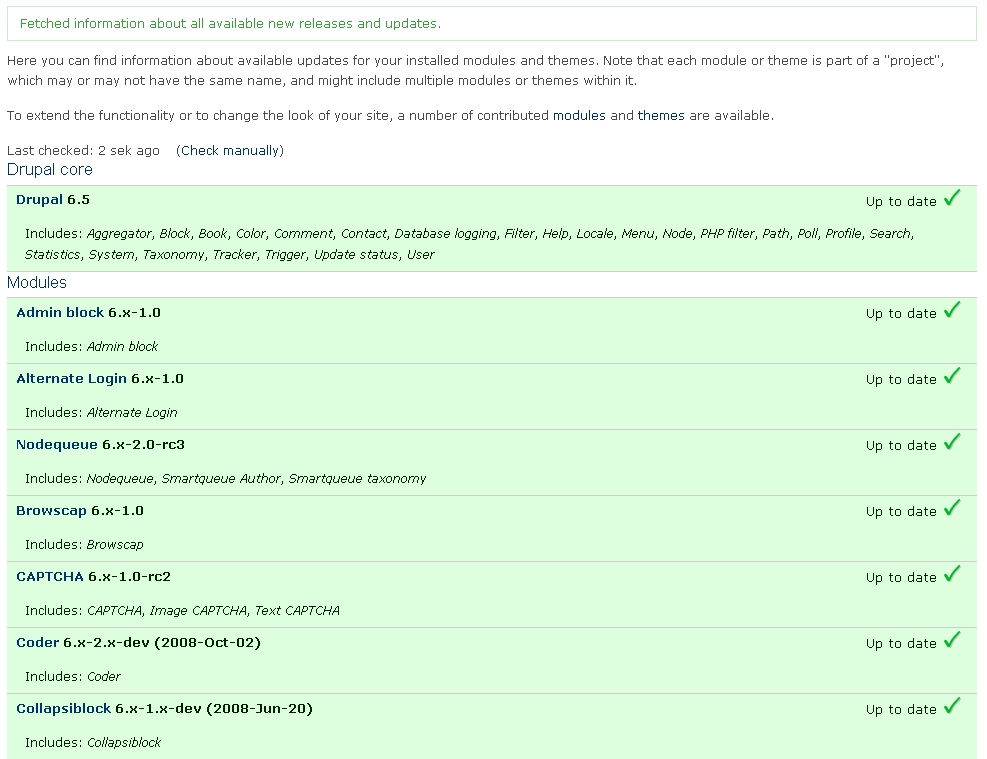Open the contributed themes link
The width and height of the screenshot is (987, 759).
pyautogui.click(x=661, y=116)
